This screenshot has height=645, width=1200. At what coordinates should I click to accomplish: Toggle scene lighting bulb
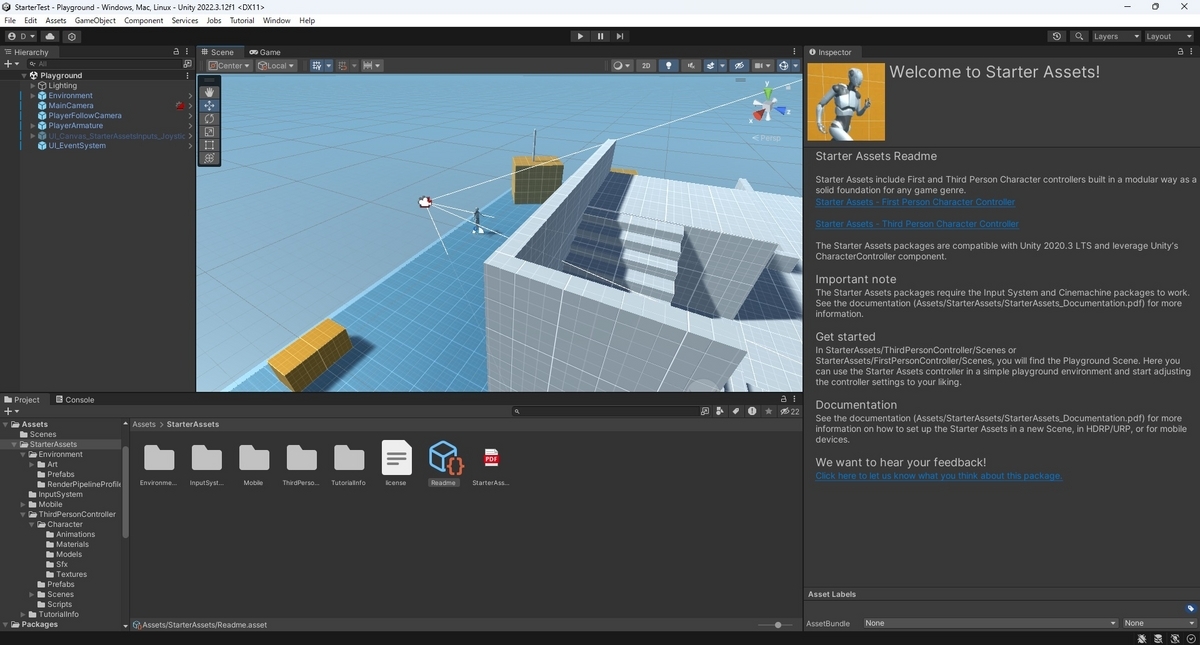click(669, 66)
